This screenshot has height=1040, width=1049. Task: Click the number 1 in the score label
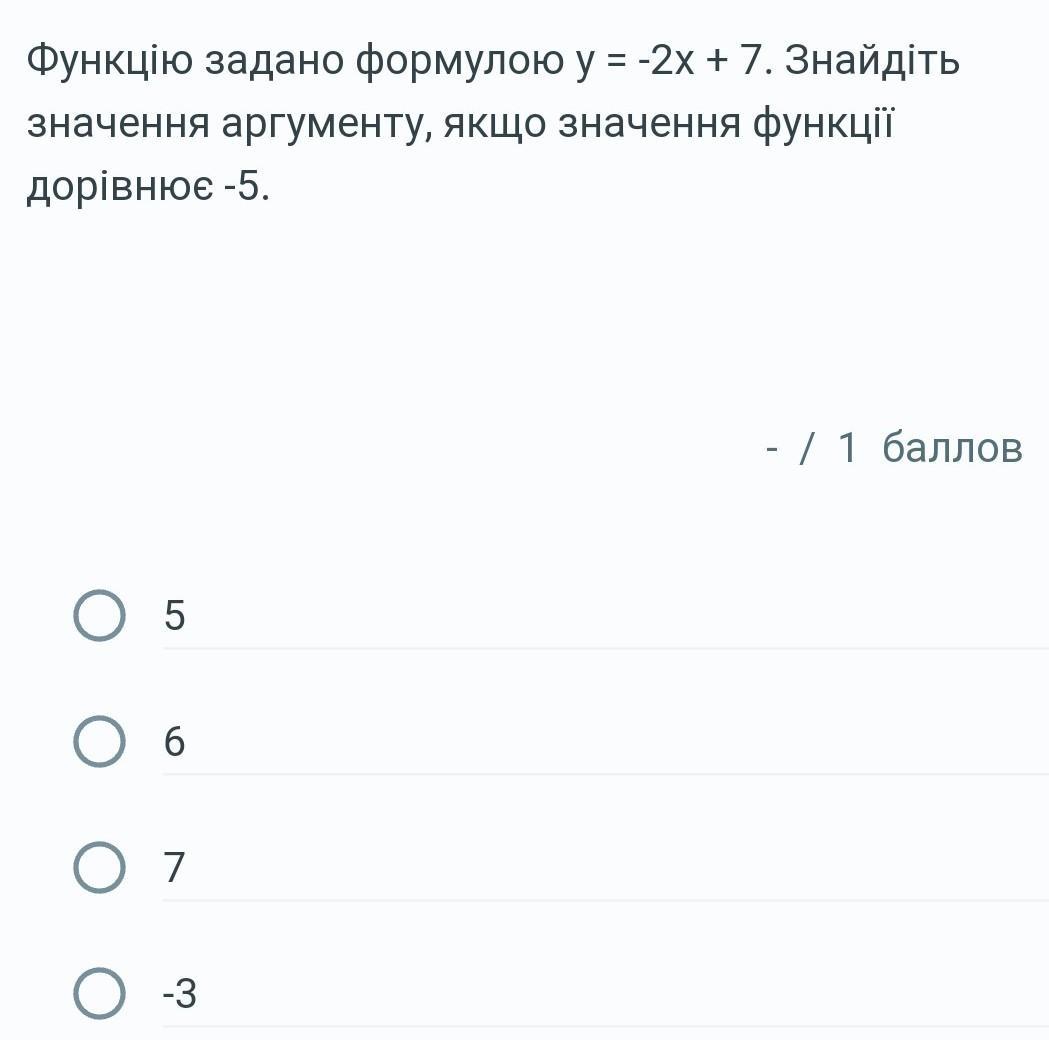pyautogui.click(x=847, y=448)
